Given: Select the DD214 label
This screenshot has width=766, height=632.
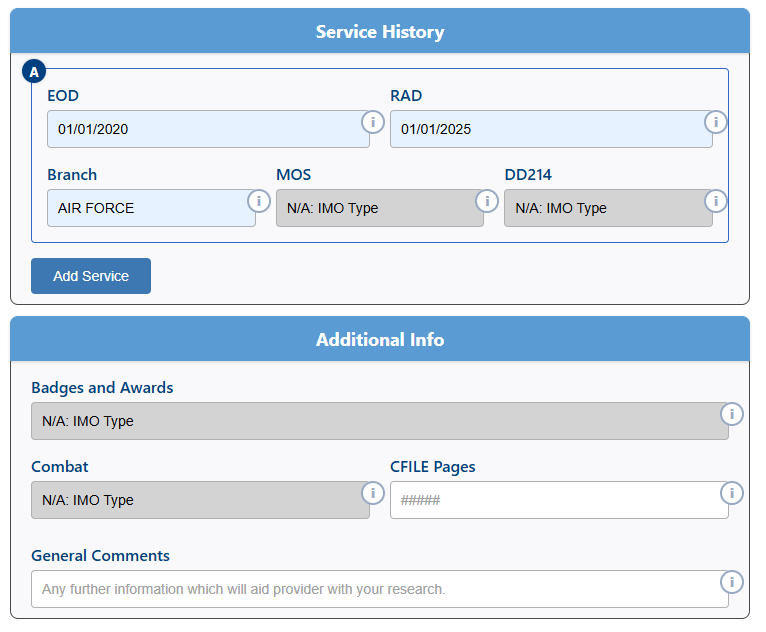Looking at the screenshot, I should pyautogui.click(x=528, y=175).
